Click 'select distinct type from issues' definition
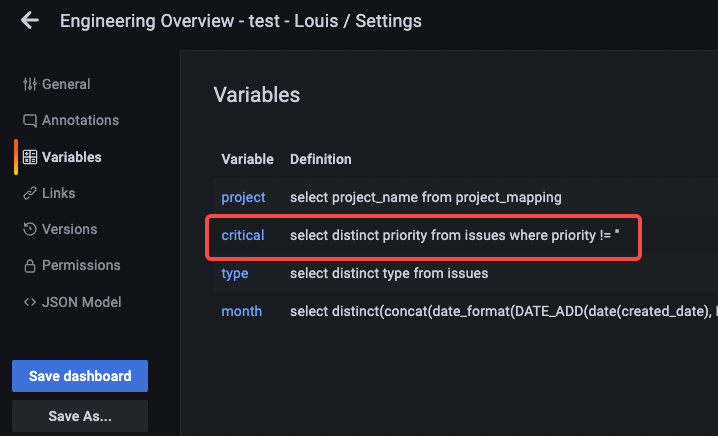 pos(389,273)
